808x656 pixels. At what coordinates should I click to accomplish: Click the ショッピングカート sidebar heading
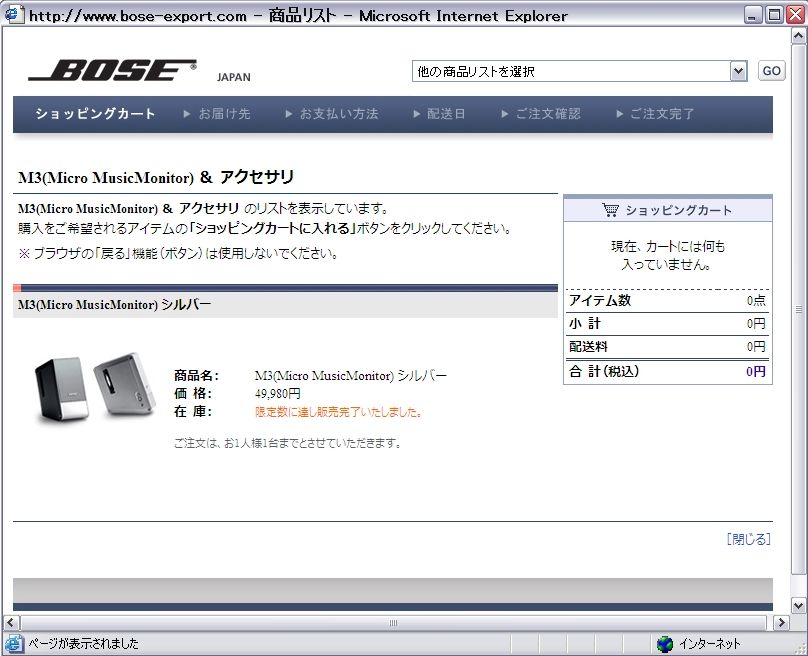[678, 210]
